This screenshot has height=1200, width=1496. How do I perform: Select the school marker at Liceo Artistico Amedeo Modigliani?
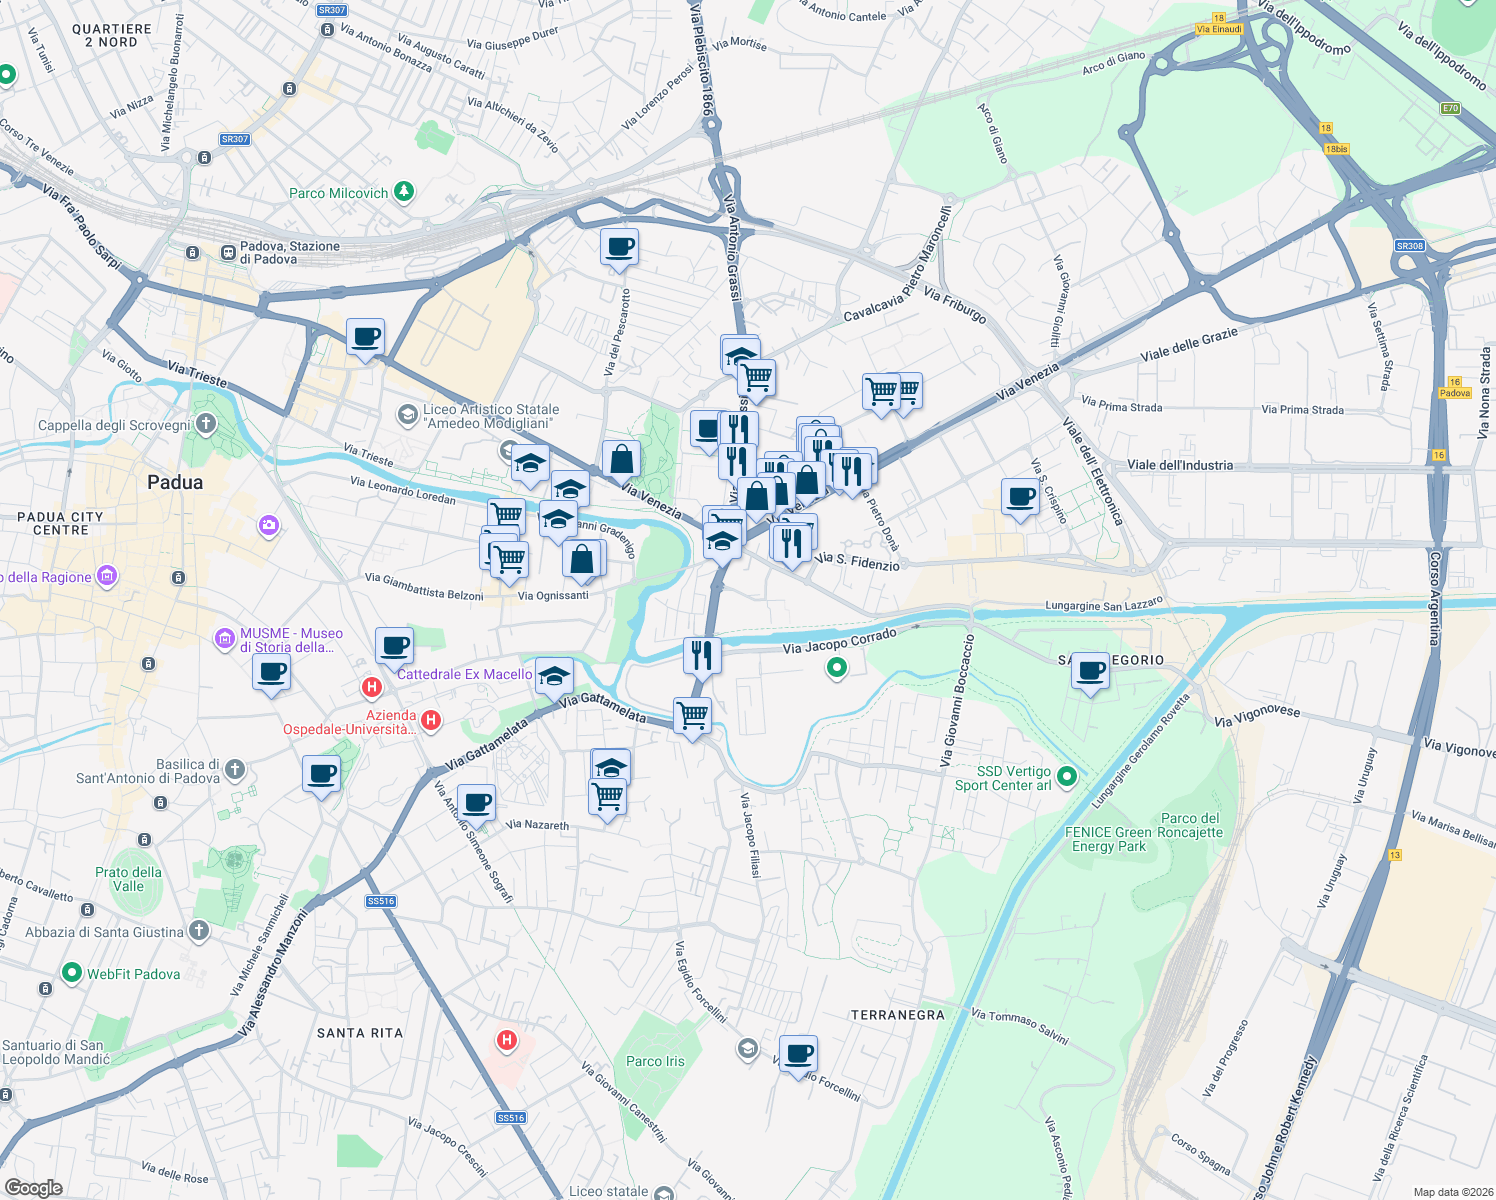[409, 415]
